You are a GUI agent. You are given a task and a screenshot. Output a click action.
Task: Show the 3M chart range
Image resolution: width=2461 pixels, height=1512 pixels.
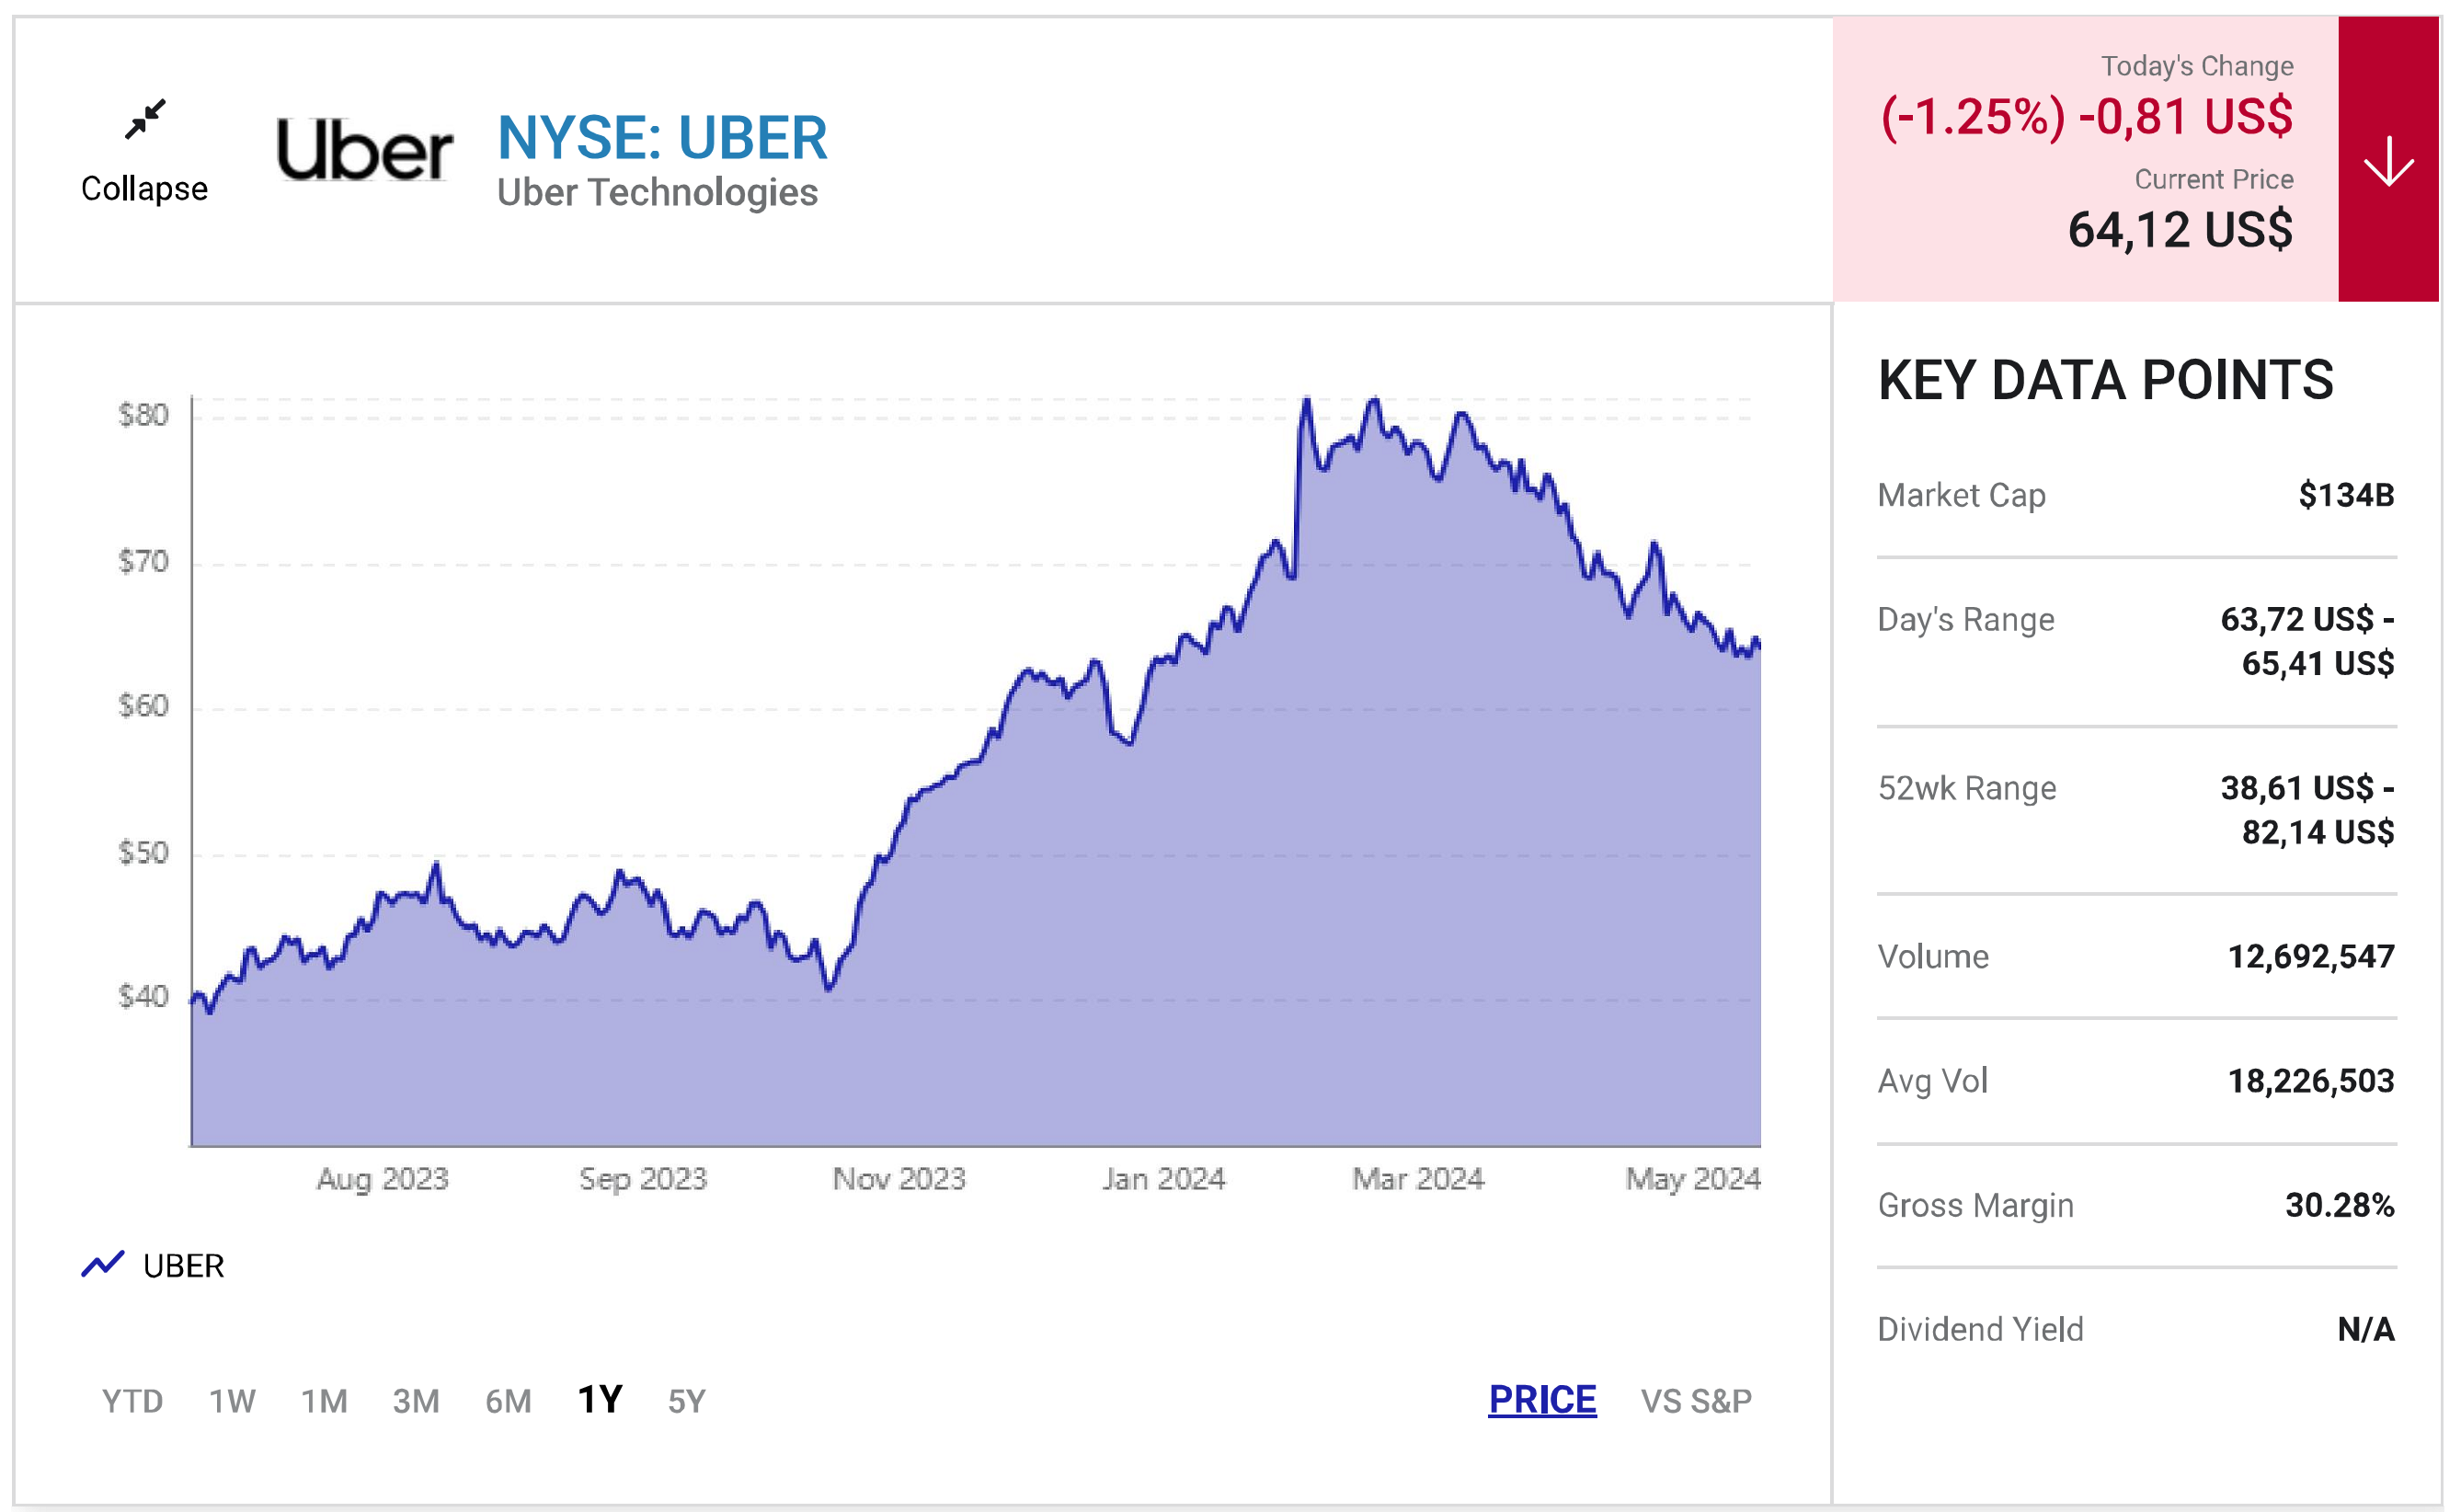pos(416,1401)
